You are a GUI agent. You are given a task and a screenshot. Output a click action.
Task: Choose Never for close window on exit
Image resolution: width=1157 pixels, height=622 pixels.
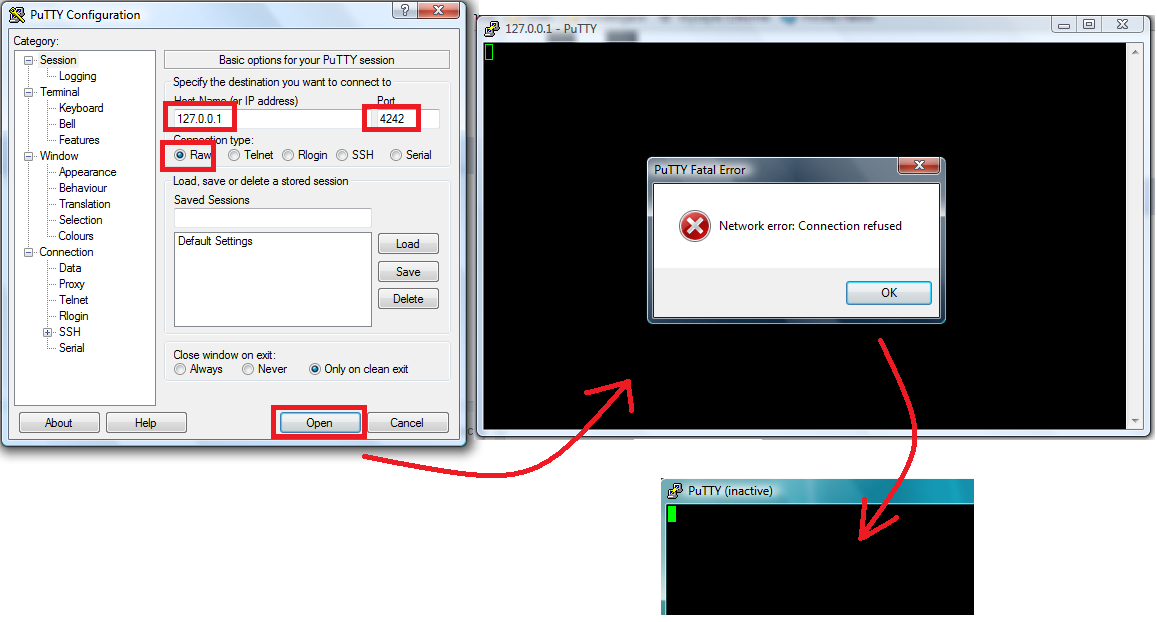[x=248, y=369]
